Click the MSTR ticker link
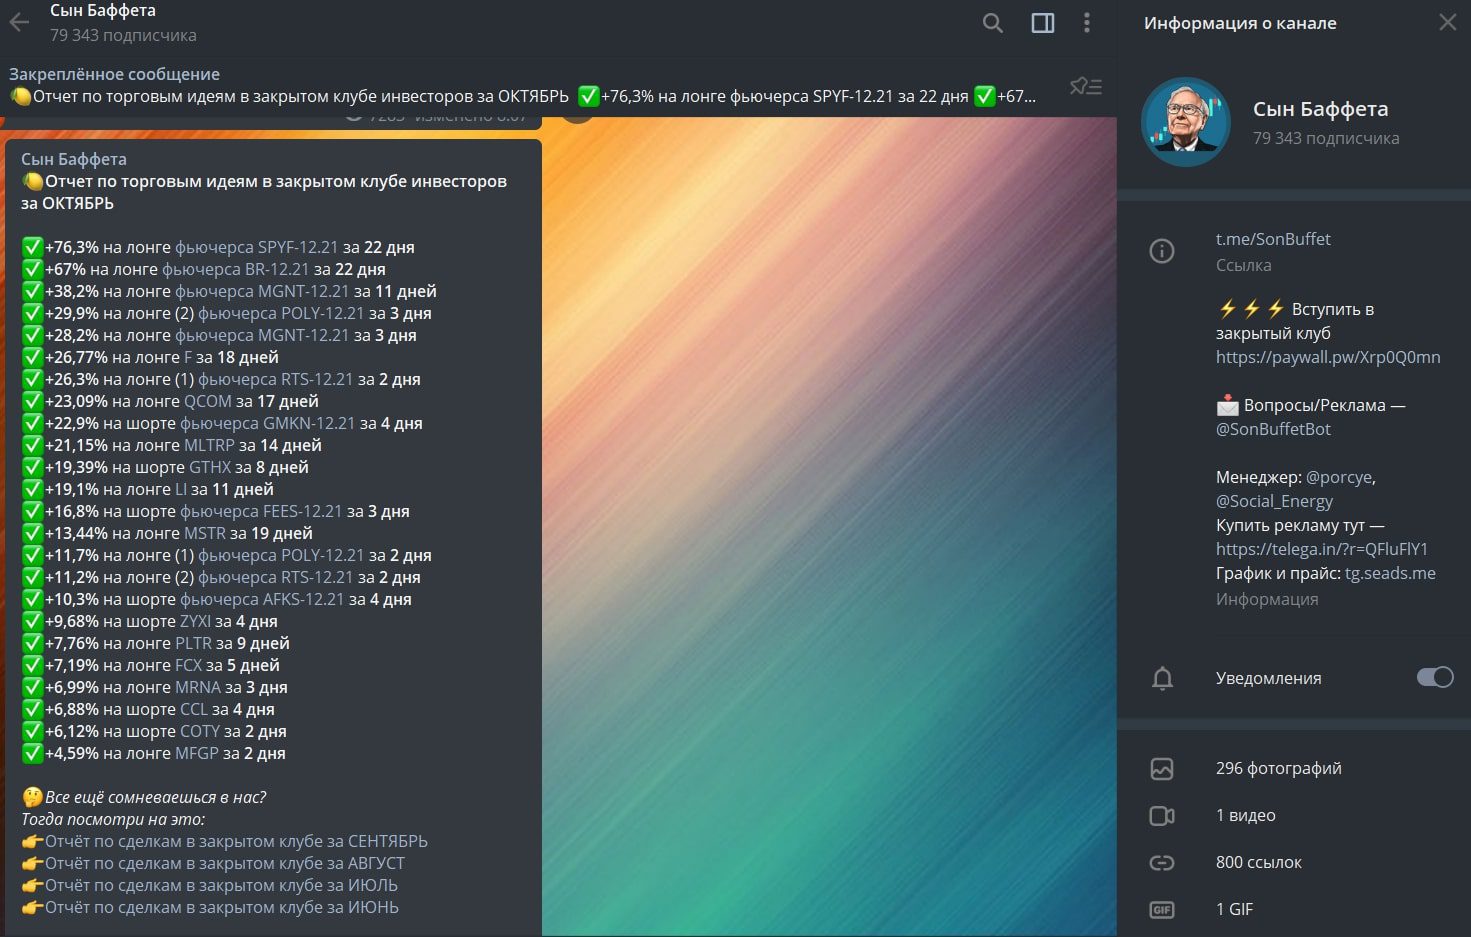 click(205, 533)
